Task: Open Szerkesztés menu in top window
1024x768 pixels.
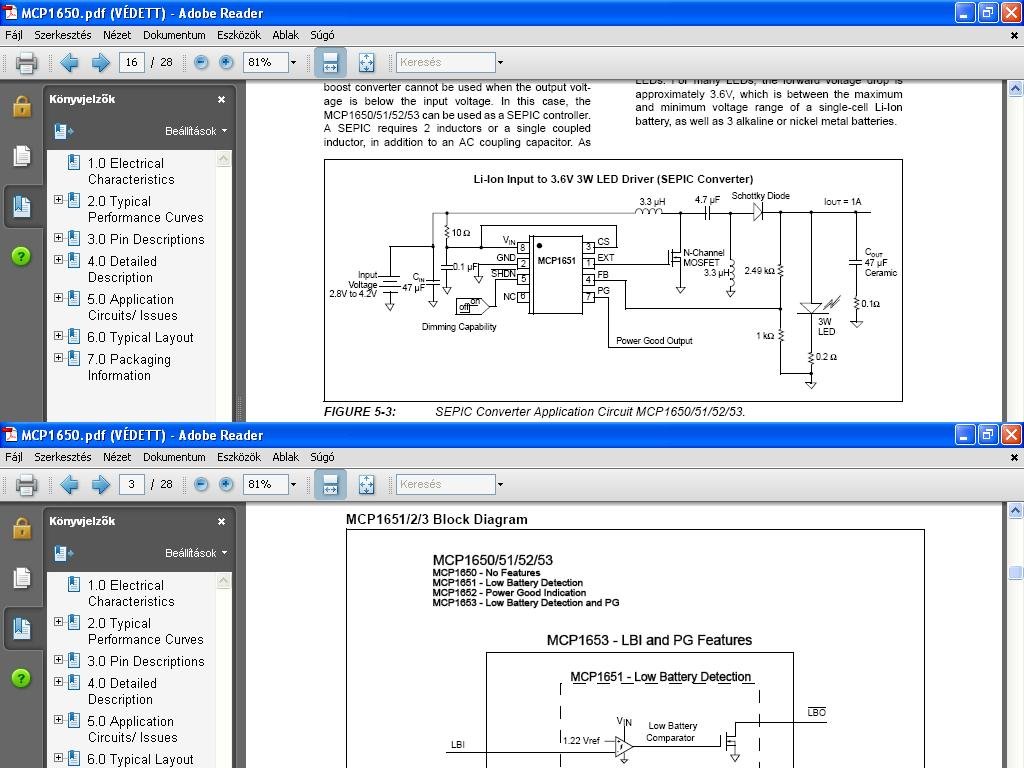Action: click(63, 35)
